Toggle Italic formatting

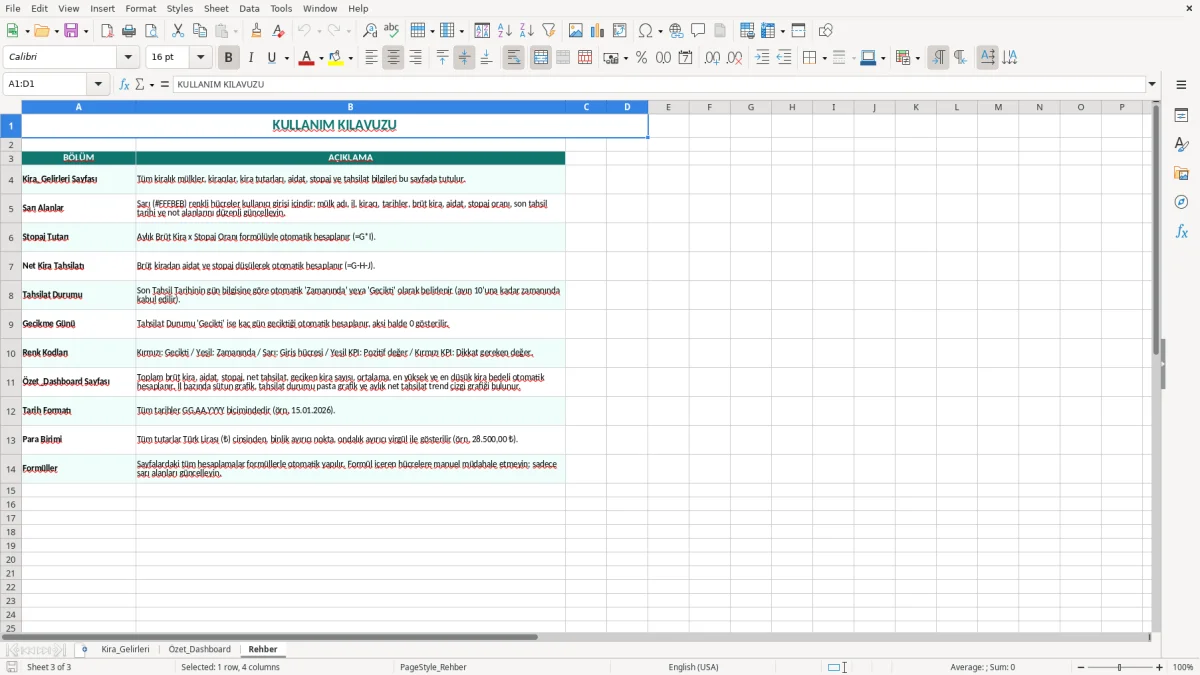click(250, 58)
